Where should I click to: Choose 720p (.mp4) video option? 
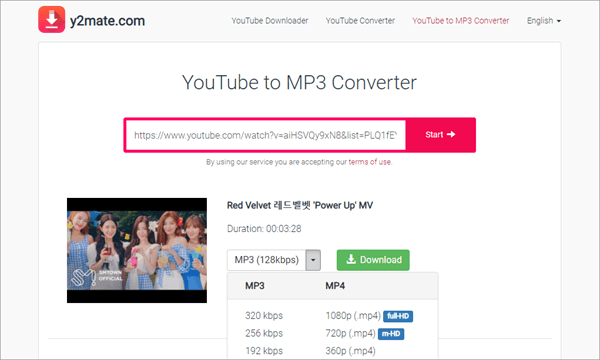pos(351,333)
